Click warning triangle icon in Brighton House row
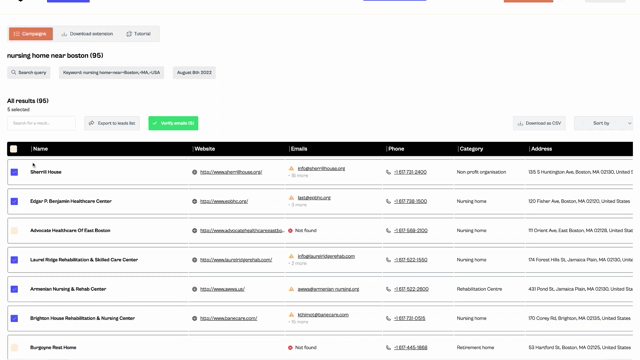Viewport: 640px width, 360px height. click(291, 315)
